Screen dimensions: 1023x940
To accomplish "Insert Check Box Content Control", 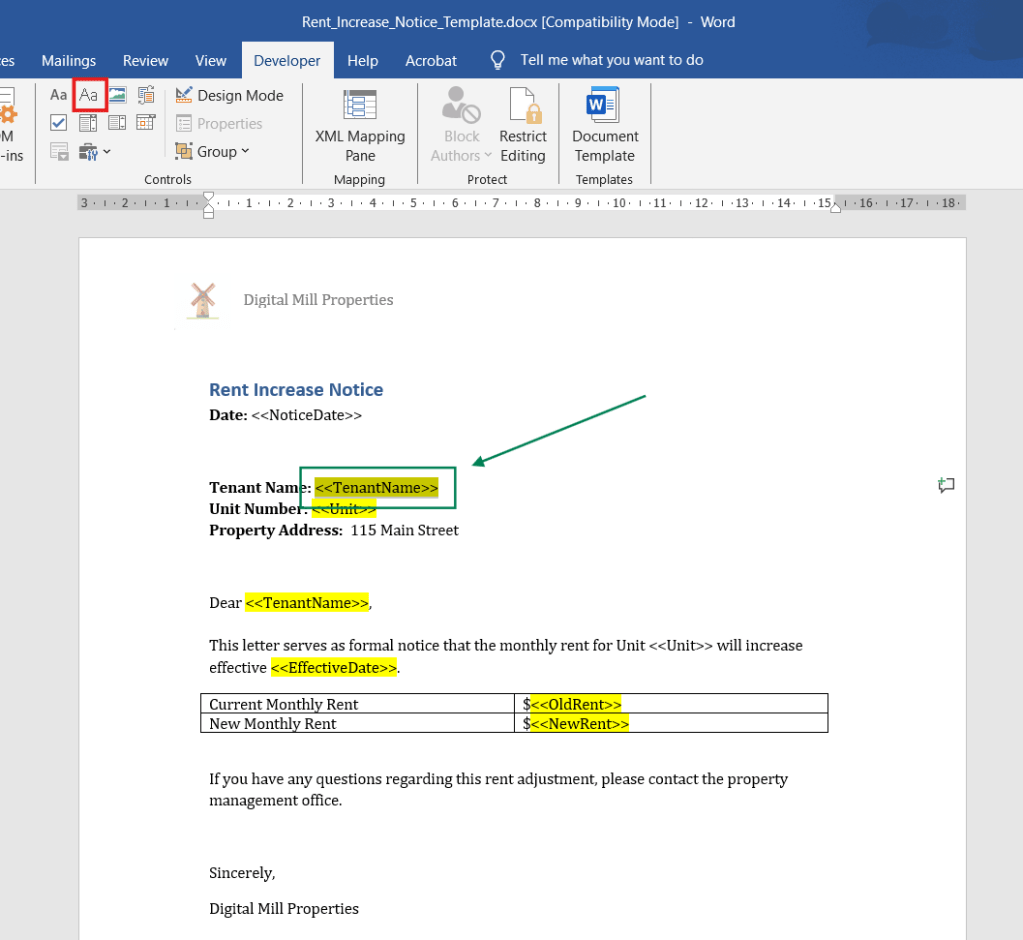I will [x=58, y=123].
